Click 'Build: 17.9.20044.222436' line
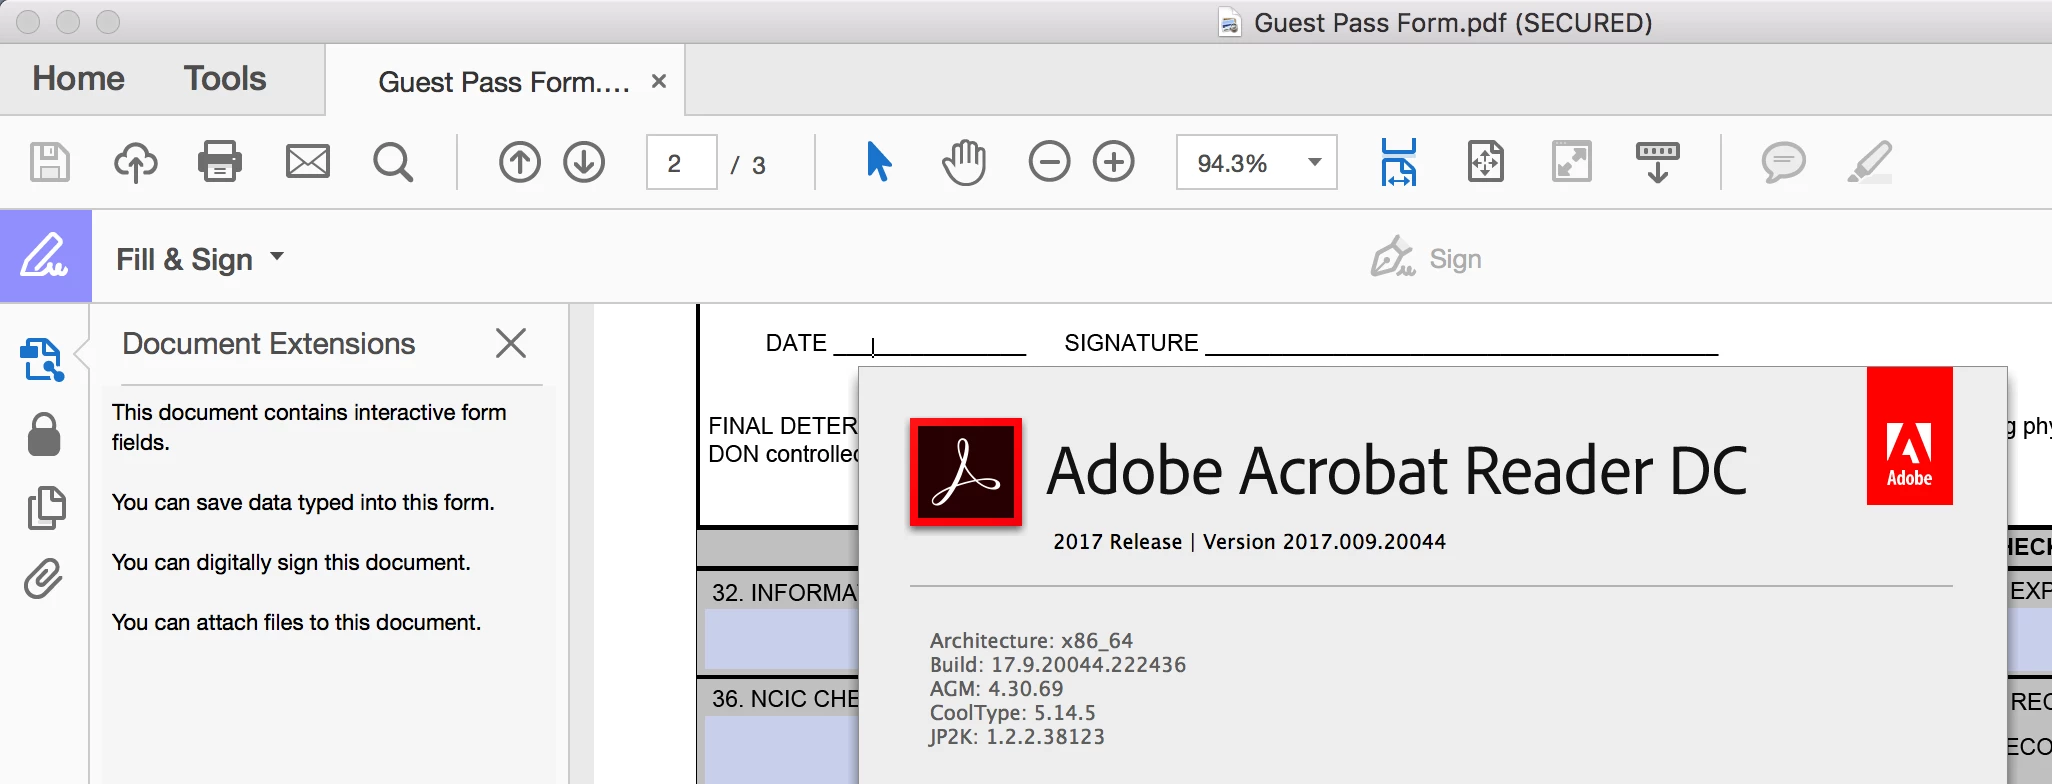This screenshot has height=784, width=2052. click(x=1058, y=665)
